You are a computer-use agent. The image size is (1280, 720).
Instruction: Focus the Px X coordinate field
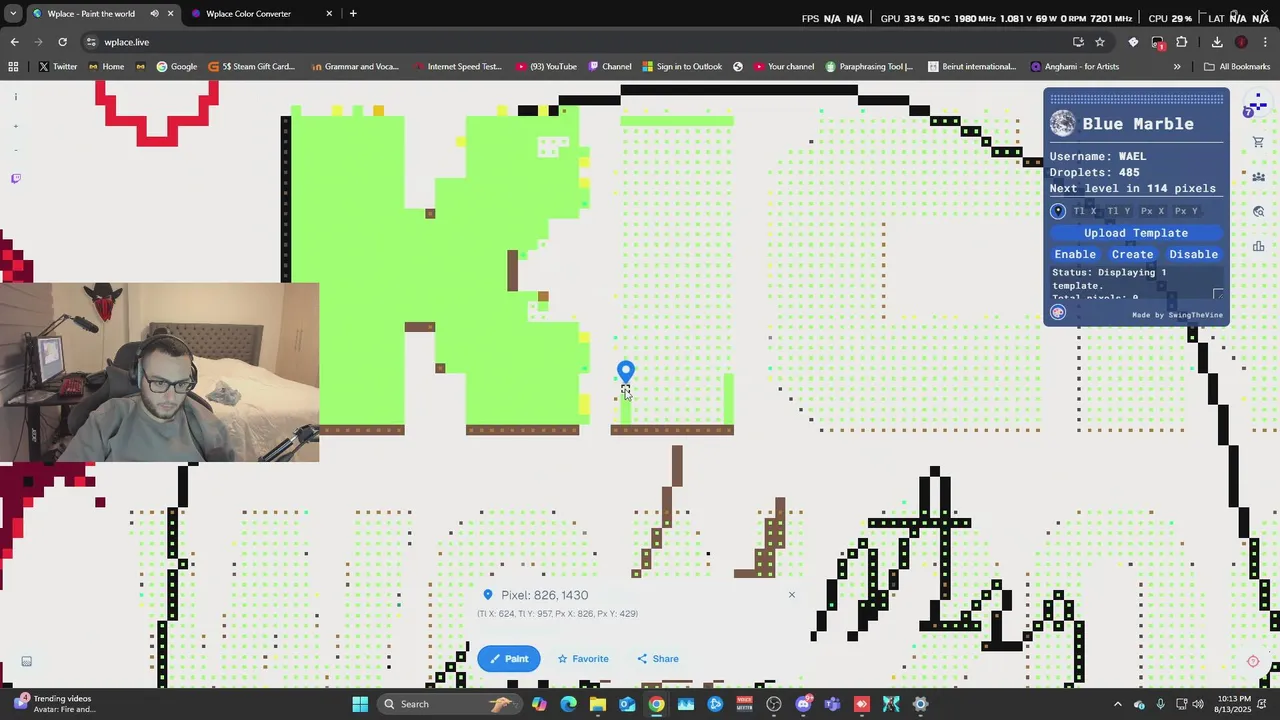click(1153, 211)
